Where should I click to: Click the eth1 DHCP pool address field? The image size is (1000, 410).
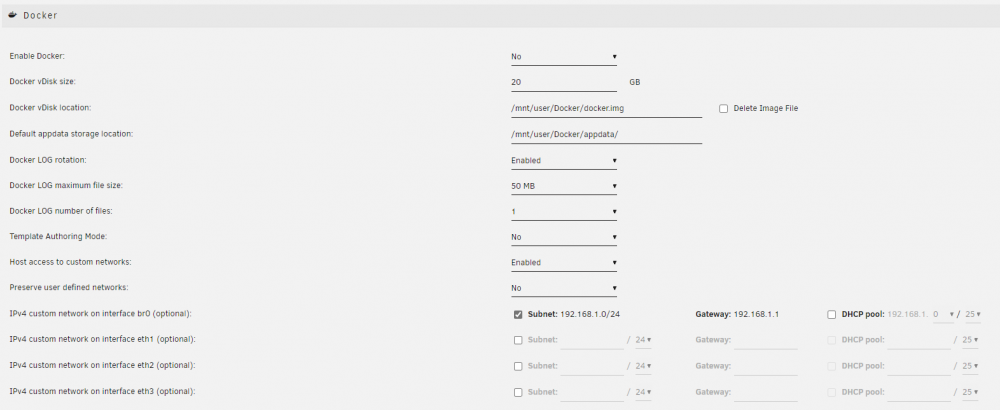coord(918,340)
